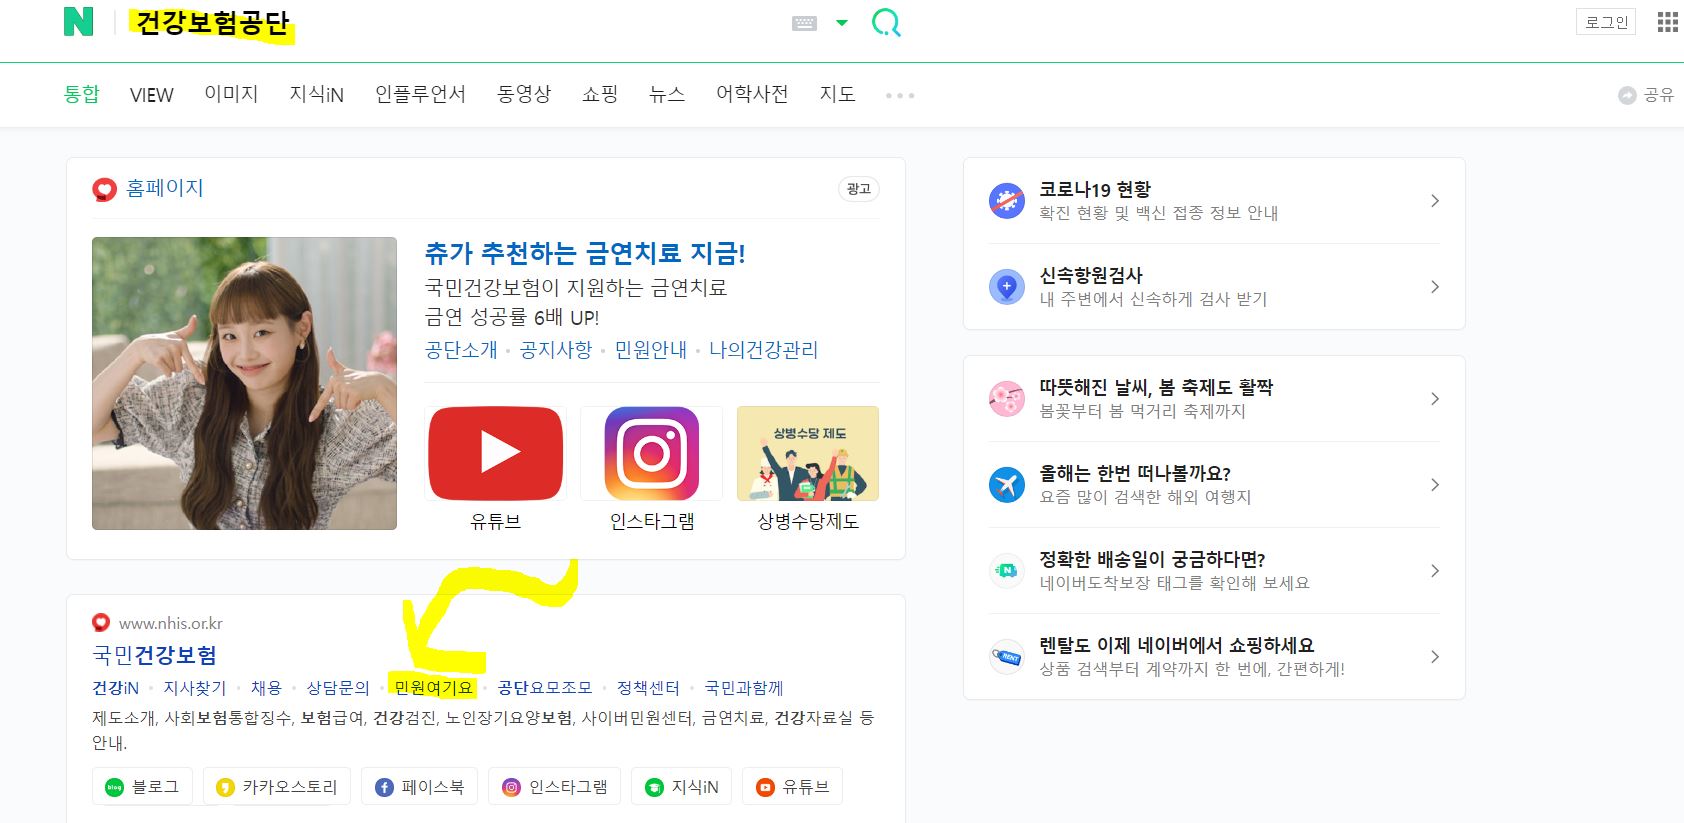Open the 정확한 배송일이 궁금하다면? chevron
The width and height of the screenshot is (1684, 823).
(1435, 571)
